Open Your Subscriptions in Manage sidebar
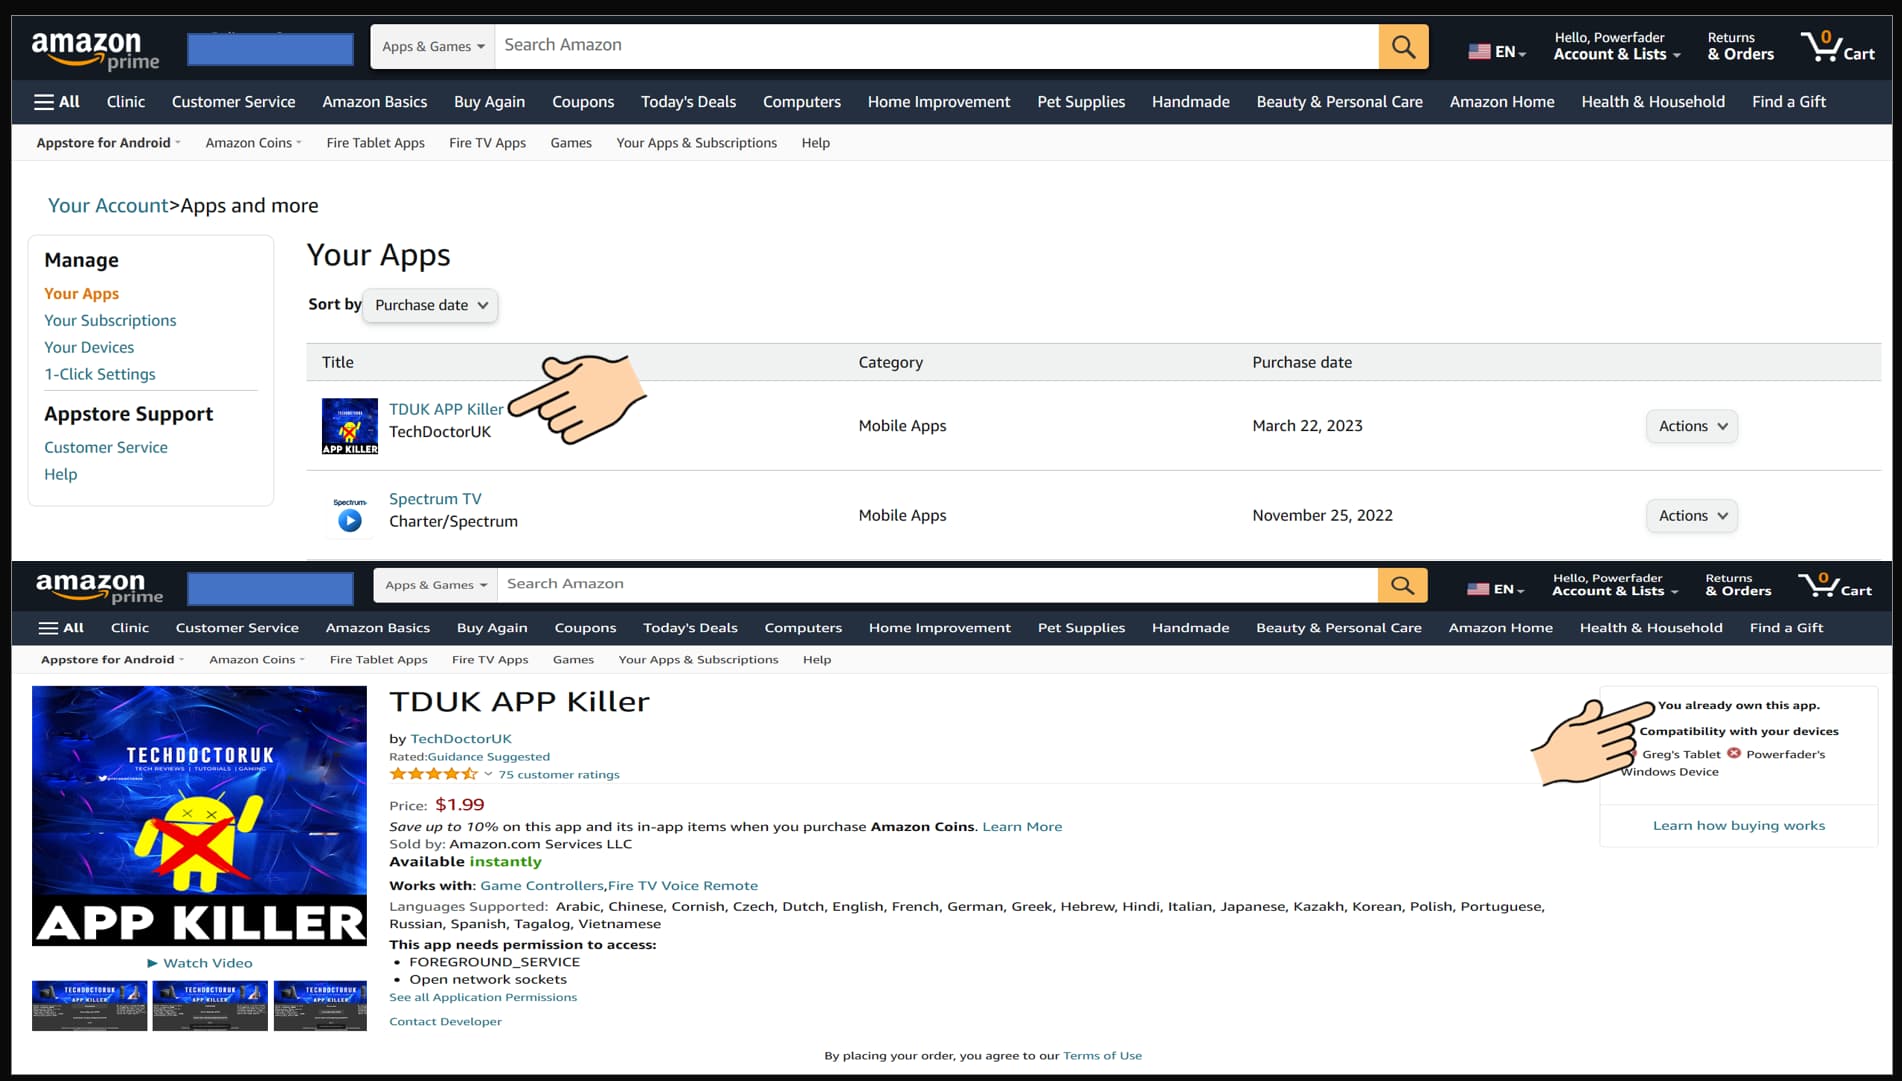Viewport: 1902px width, 1081px height. (x=110, y=321)
